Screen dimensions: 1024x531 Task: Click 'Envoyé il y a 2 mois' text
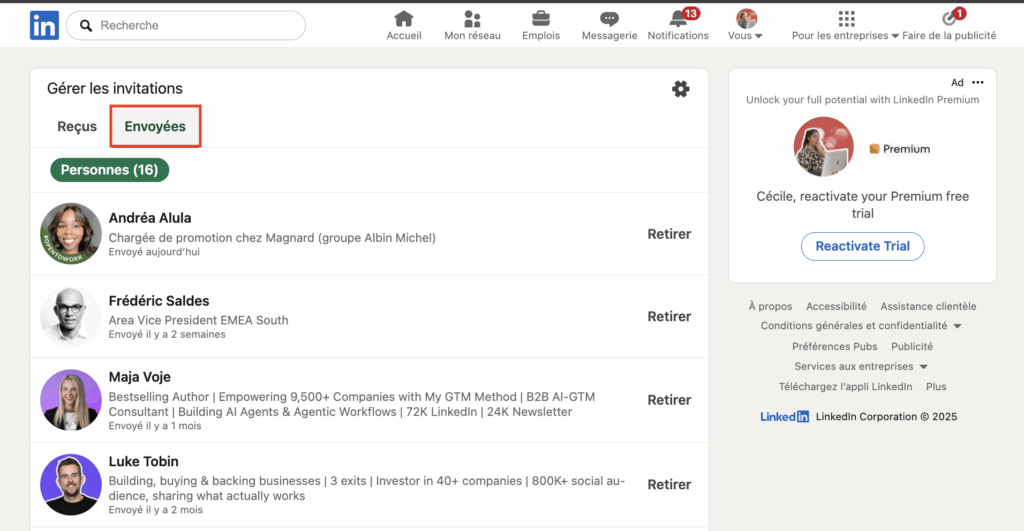(155, 510)
